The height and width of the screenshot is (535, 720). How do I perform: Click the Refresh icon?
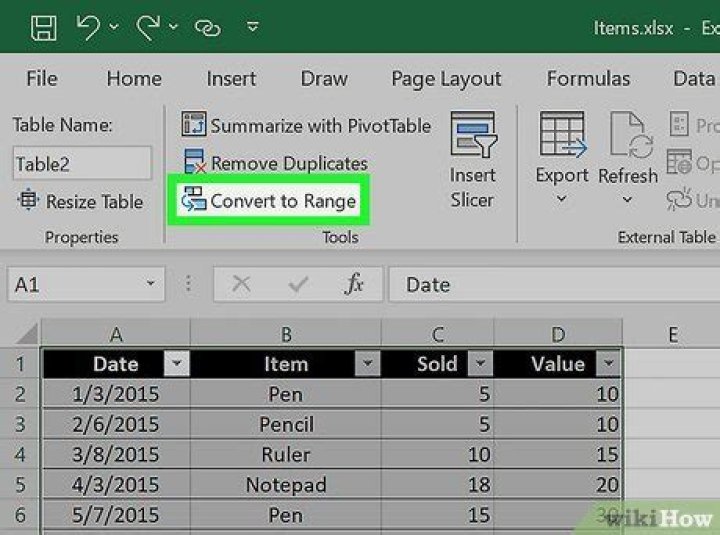pyautogui.click(x=631, y=135)
